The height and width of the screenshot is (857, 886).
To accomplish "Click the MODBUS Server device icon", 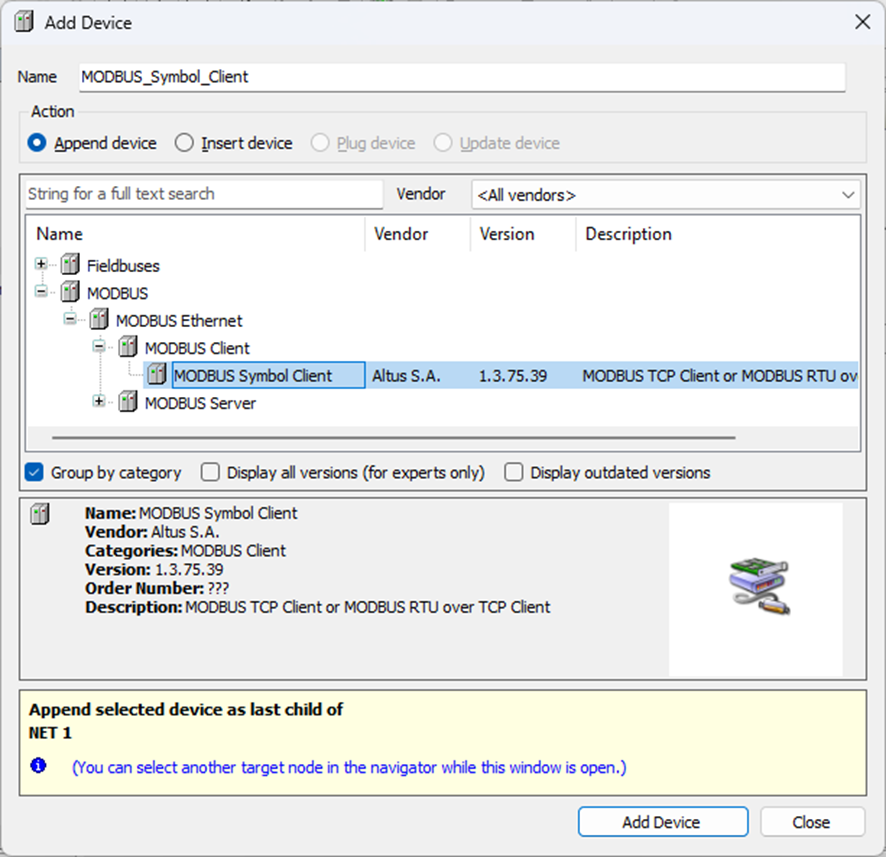I will [128, 403].
